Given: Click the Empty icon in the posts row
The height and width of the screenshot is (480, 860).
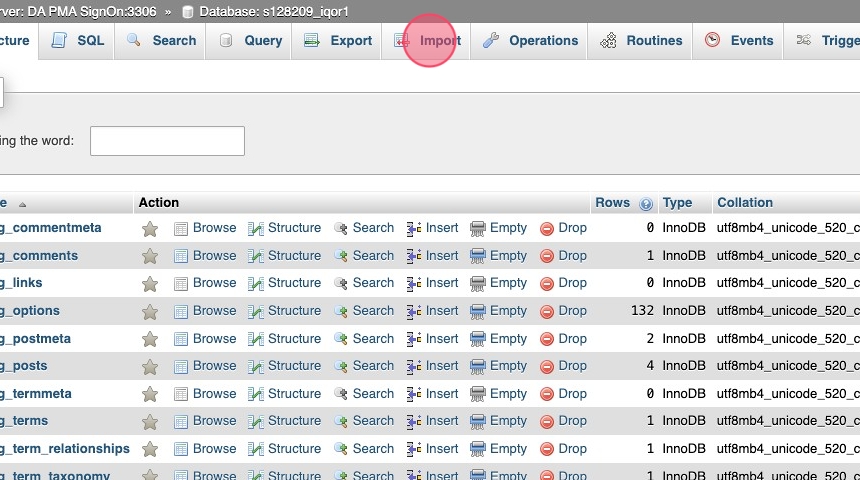Looking at the screenshot, I should pyautogui.click(x=478, y=367).
